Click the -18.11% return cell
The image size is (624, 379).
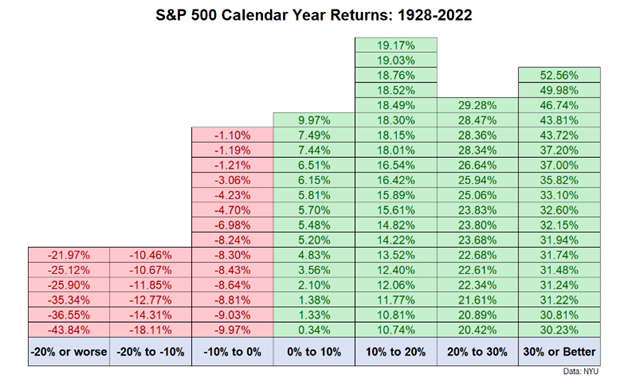pos(150,330)
